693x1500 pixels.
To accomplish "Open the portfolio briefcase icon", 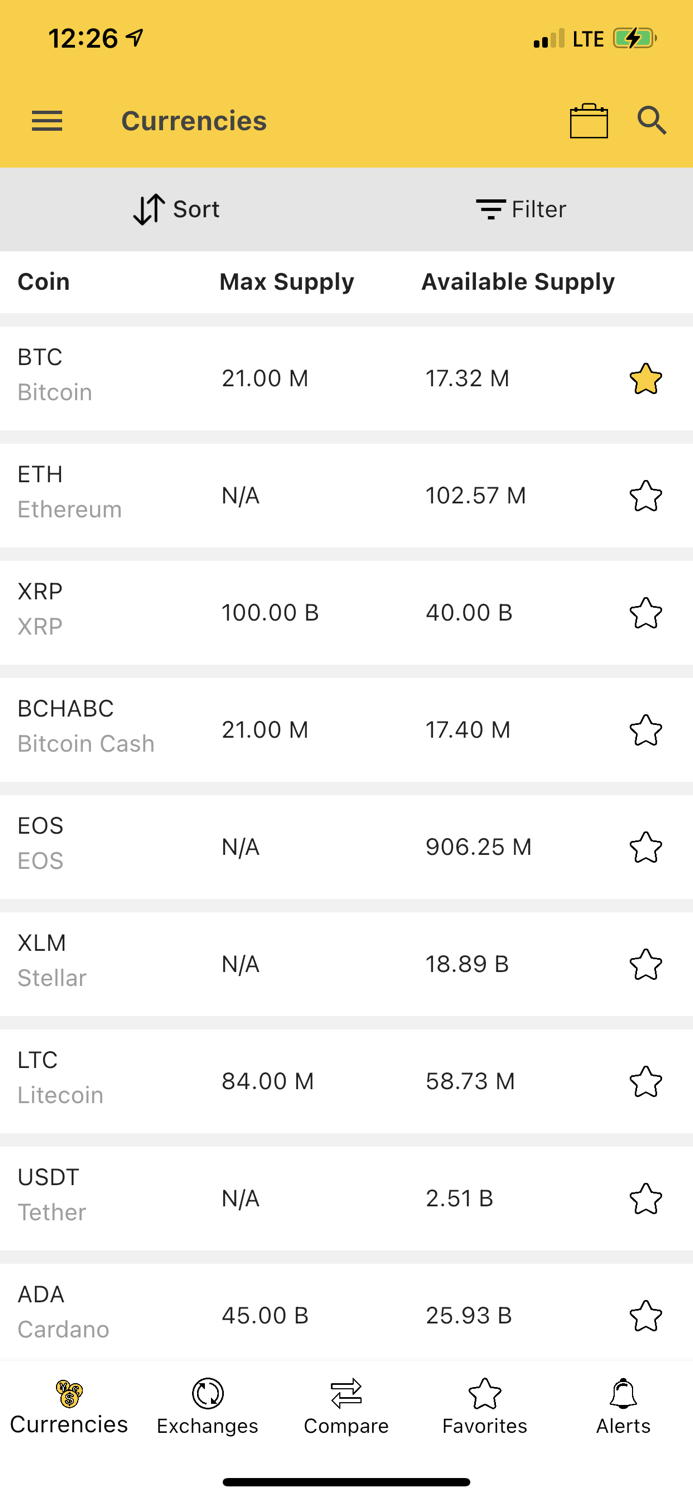I will pyautogui.click(x=589, y=120).
